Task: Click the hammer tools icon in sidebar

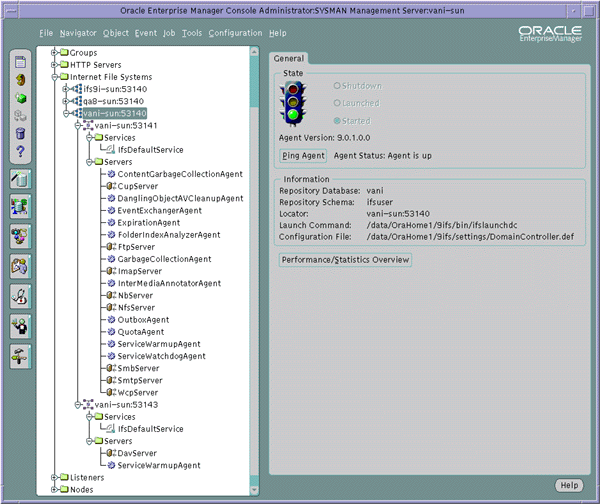Action: pyautogui.click(x=20, y=356)
